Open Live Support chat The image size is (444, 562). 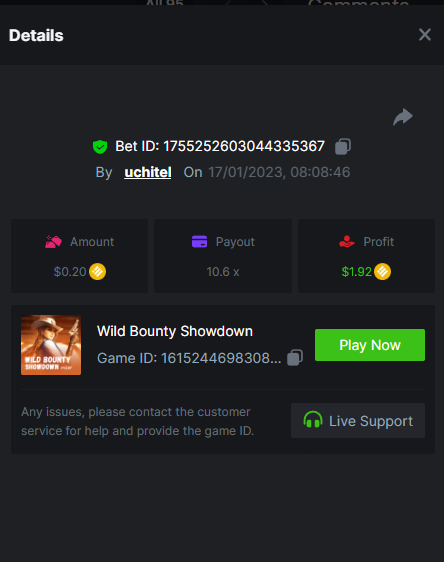358,420
